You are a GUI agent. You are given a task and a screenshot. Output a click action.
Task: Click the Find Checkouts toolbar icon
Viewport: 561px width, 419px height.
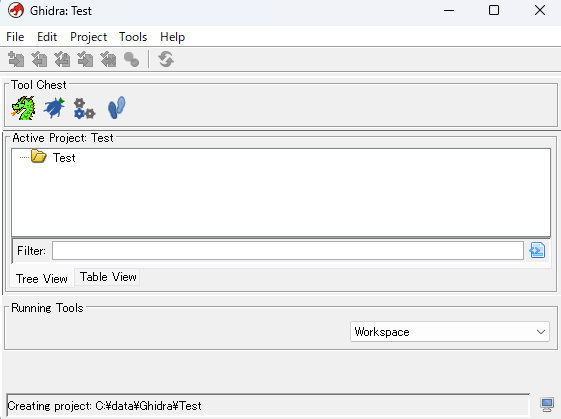click(131, 59)
